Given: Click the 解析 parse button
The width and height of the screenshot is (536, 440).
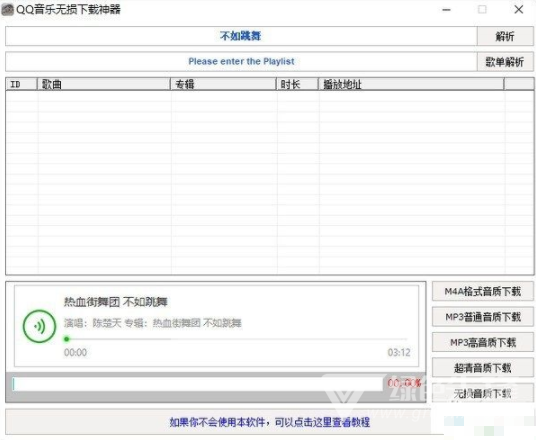Looking at the screenshot, I should pos(505,36).
